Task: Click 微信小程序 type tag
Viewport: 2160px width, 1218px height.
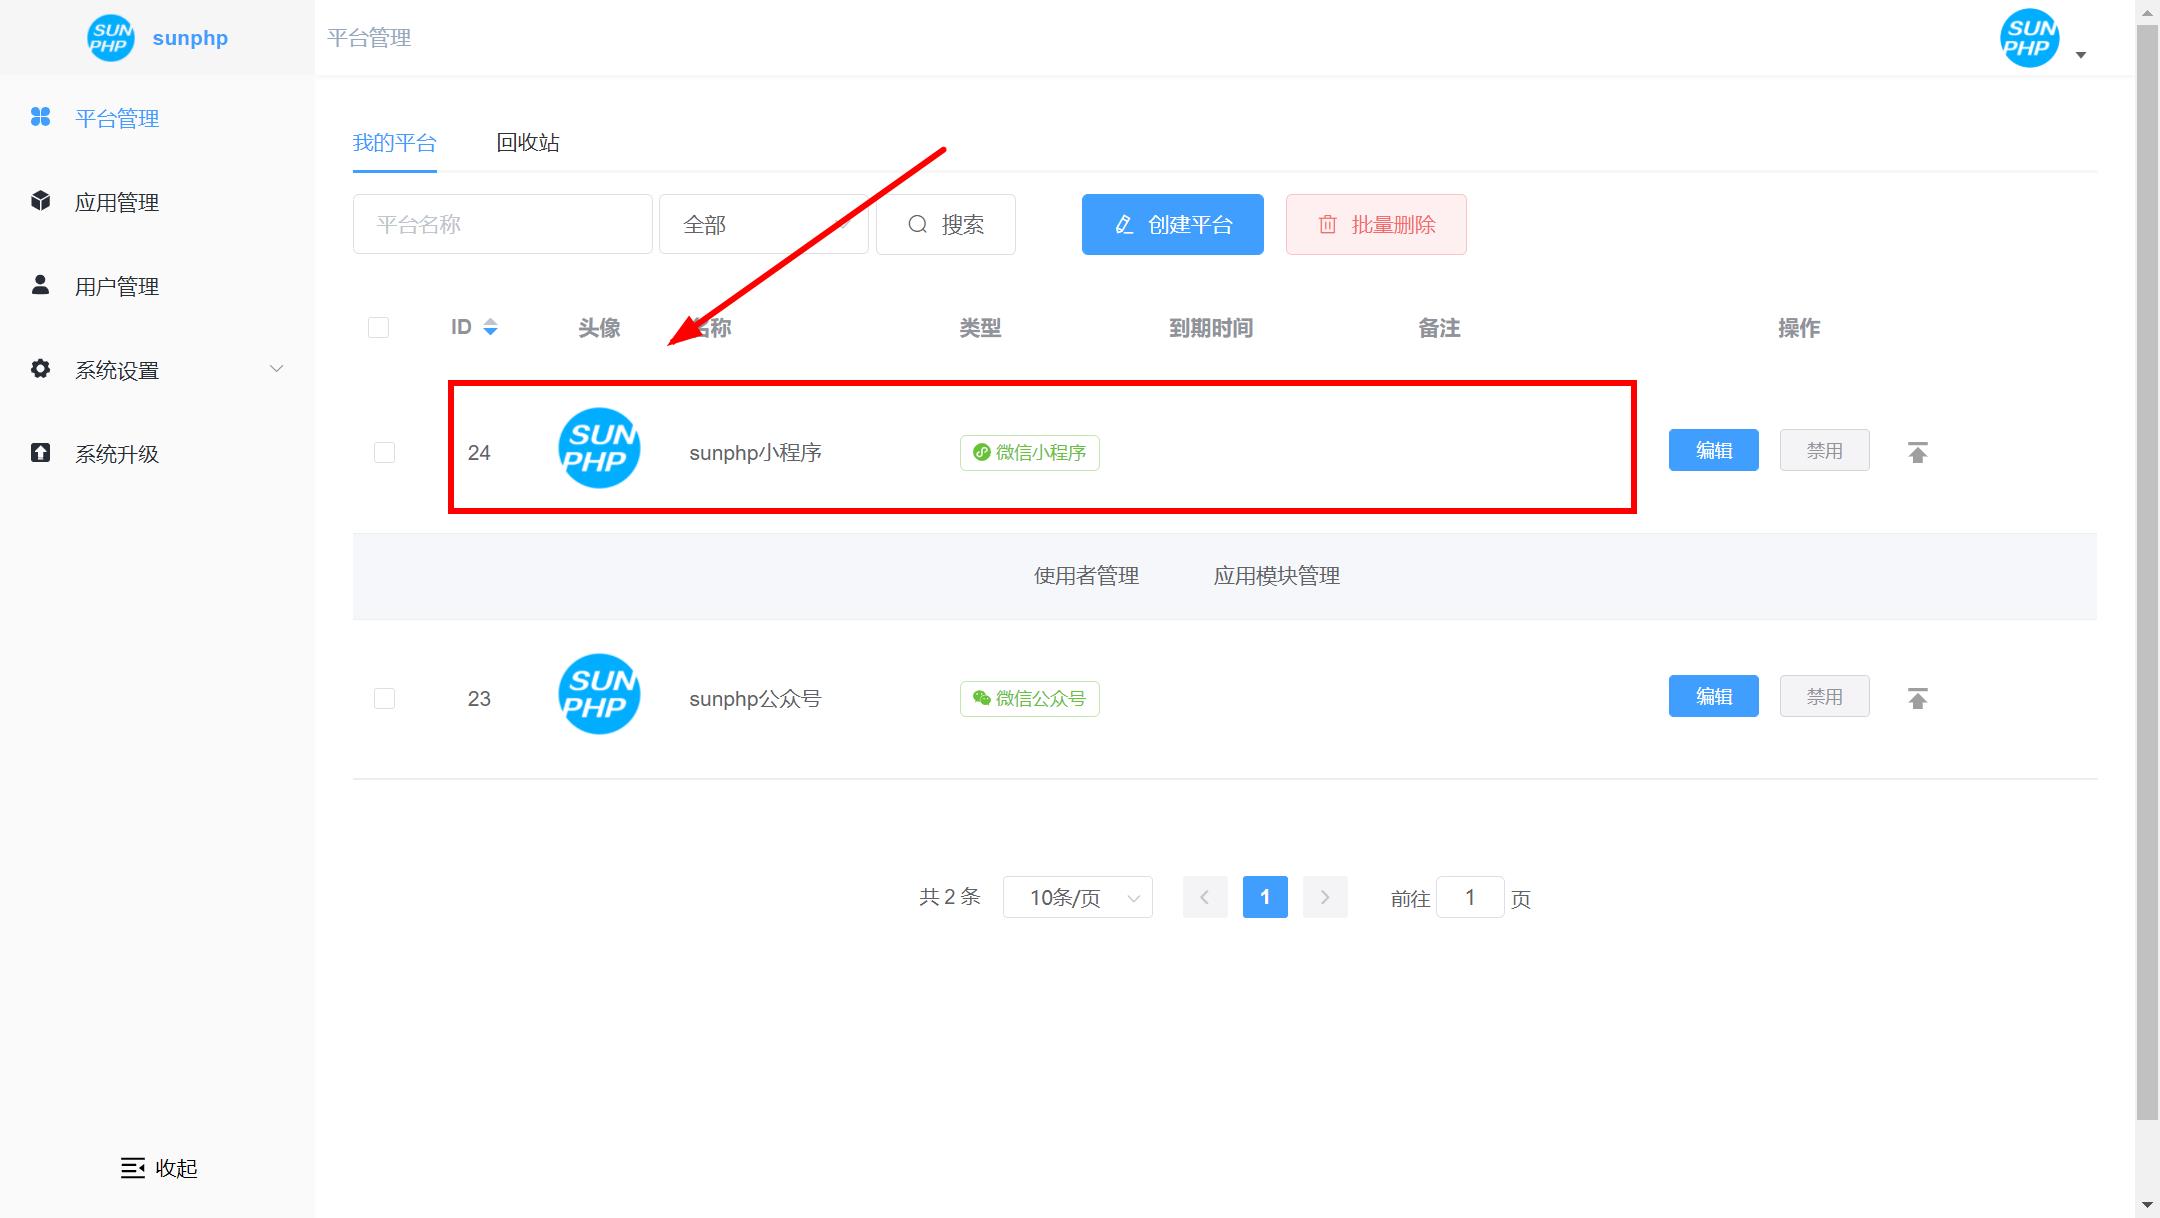Action: pos(1029,452)
